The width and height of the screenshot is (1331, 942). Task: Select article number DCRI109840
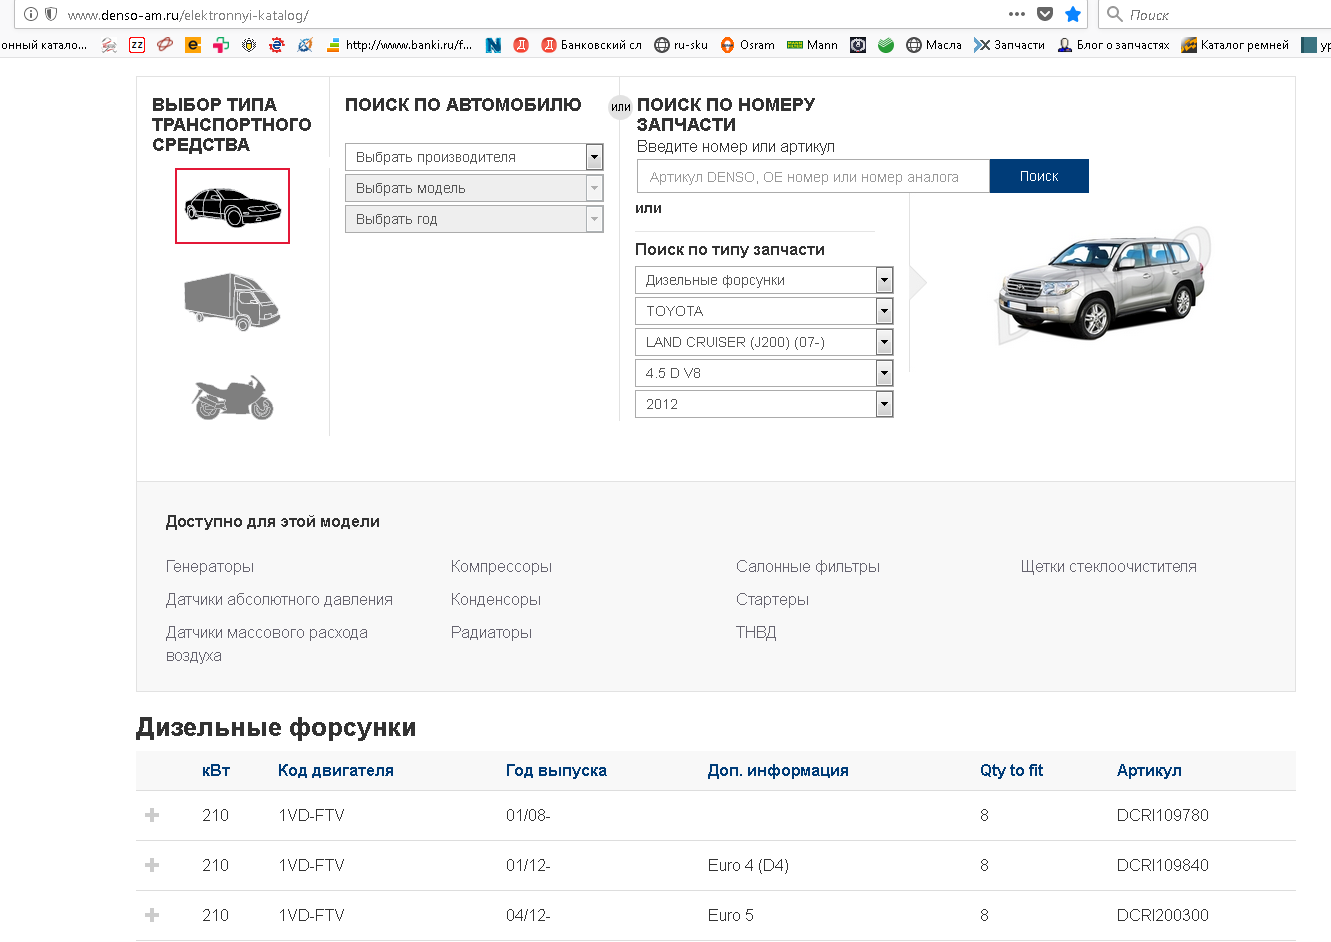coord(1163,865)
